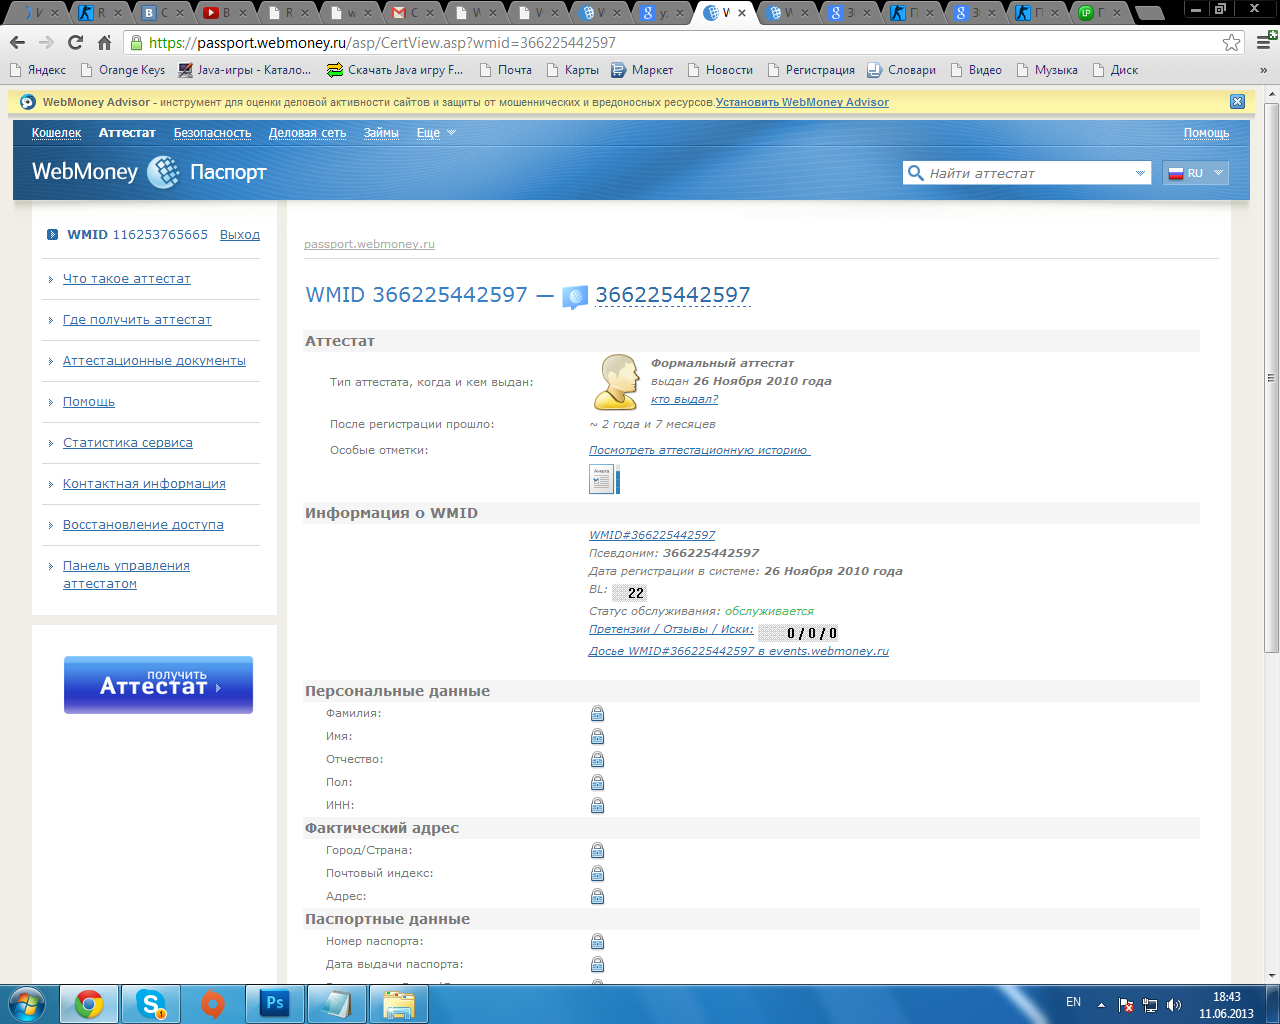Click into the Найти аттестат search field

point(1028,173)
